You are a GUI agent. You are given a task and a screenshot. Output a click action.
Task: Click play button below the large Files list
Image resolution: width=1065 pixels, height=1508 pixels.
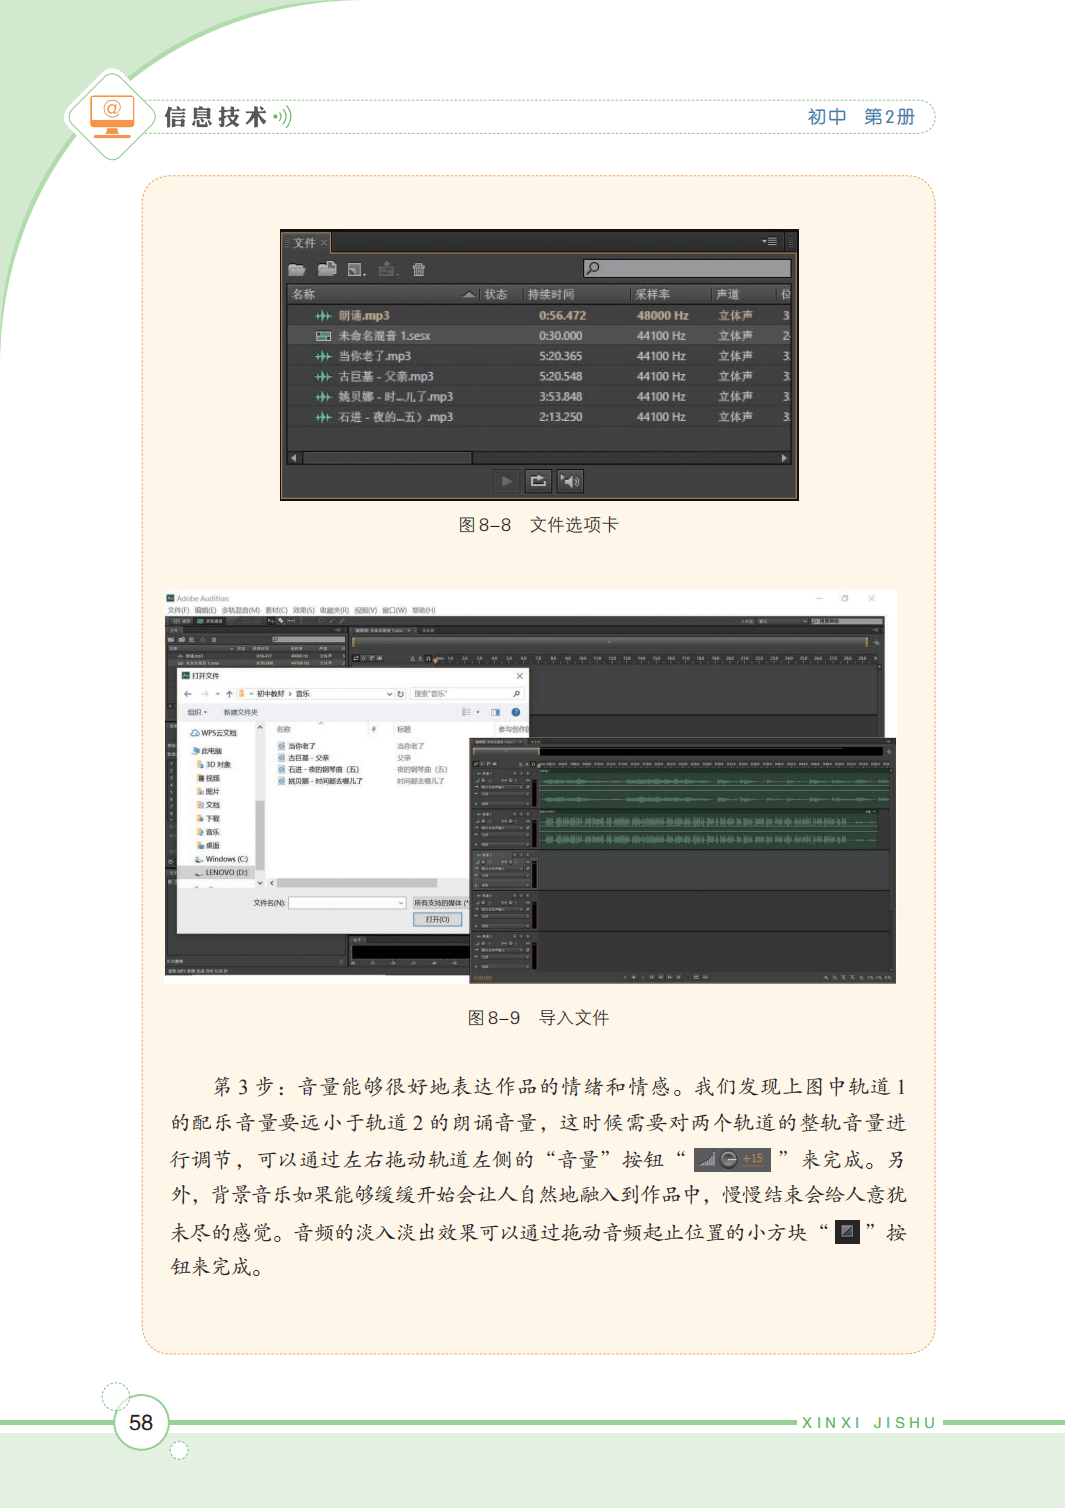507,481
